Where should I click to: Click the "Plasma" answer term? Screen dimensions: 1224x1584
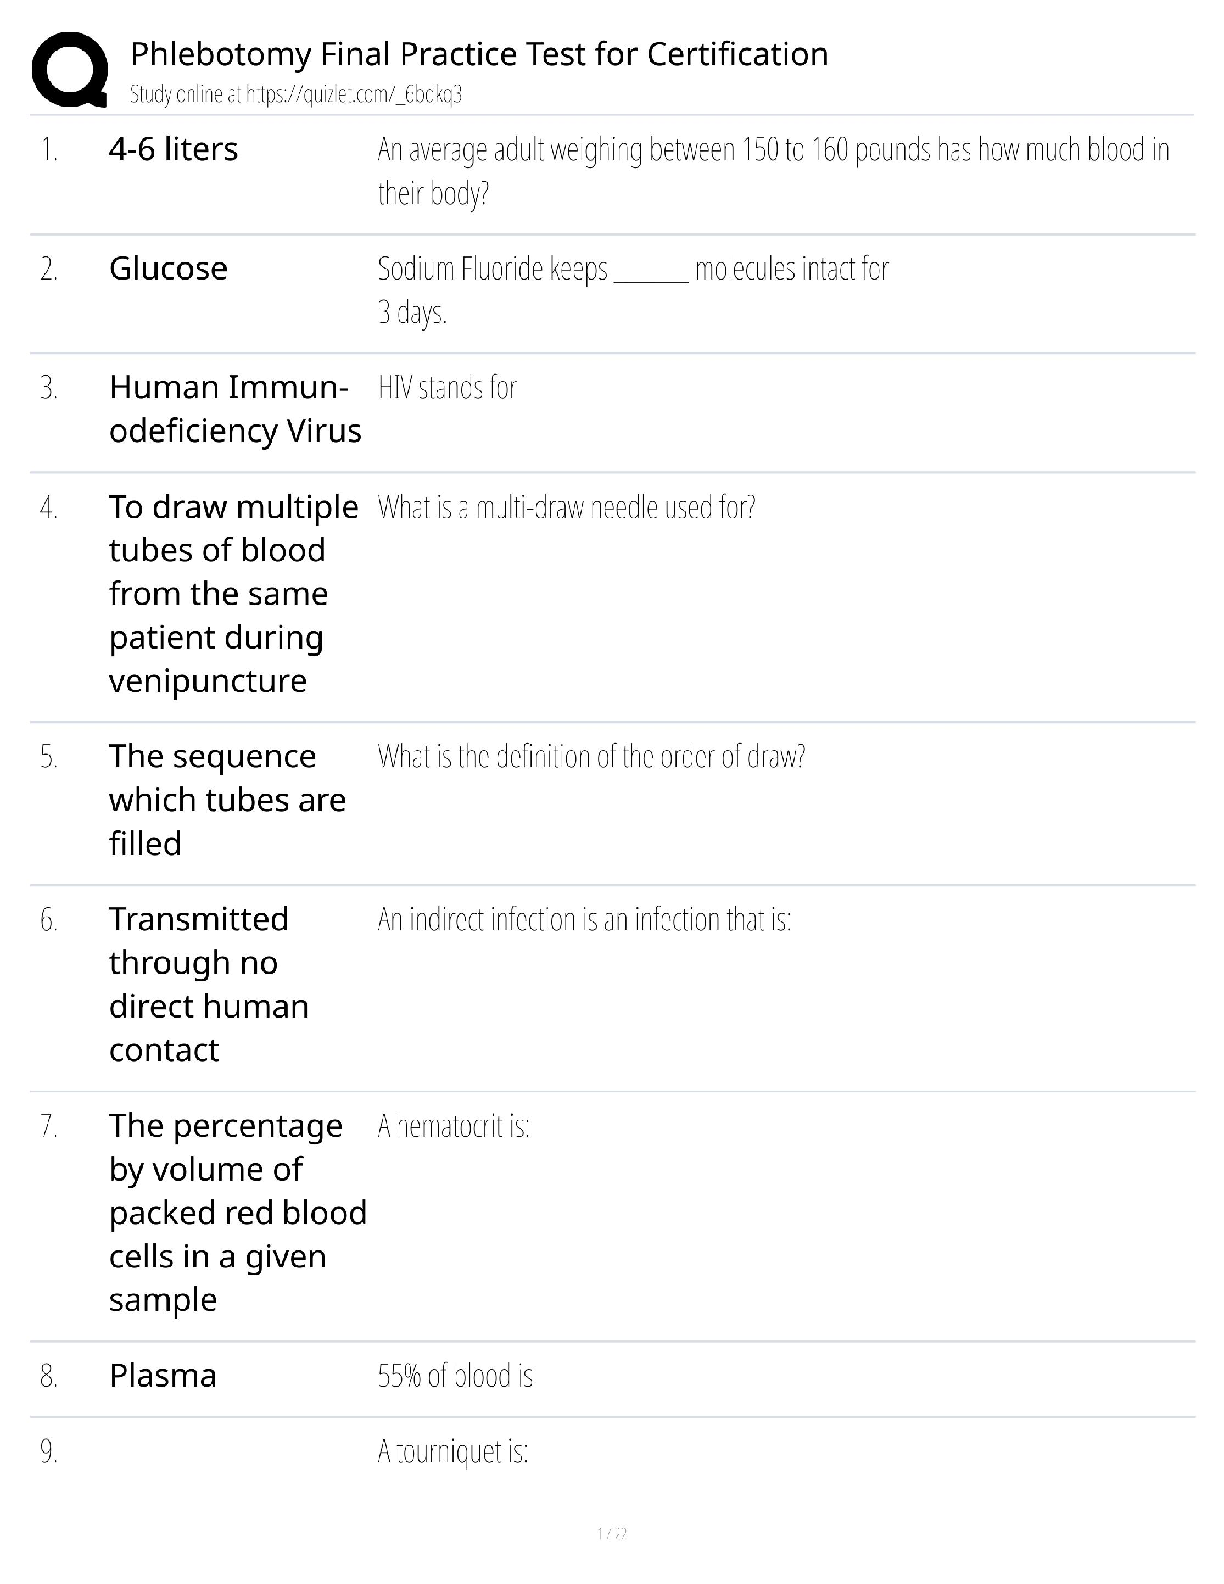[x=162, y=1376]
